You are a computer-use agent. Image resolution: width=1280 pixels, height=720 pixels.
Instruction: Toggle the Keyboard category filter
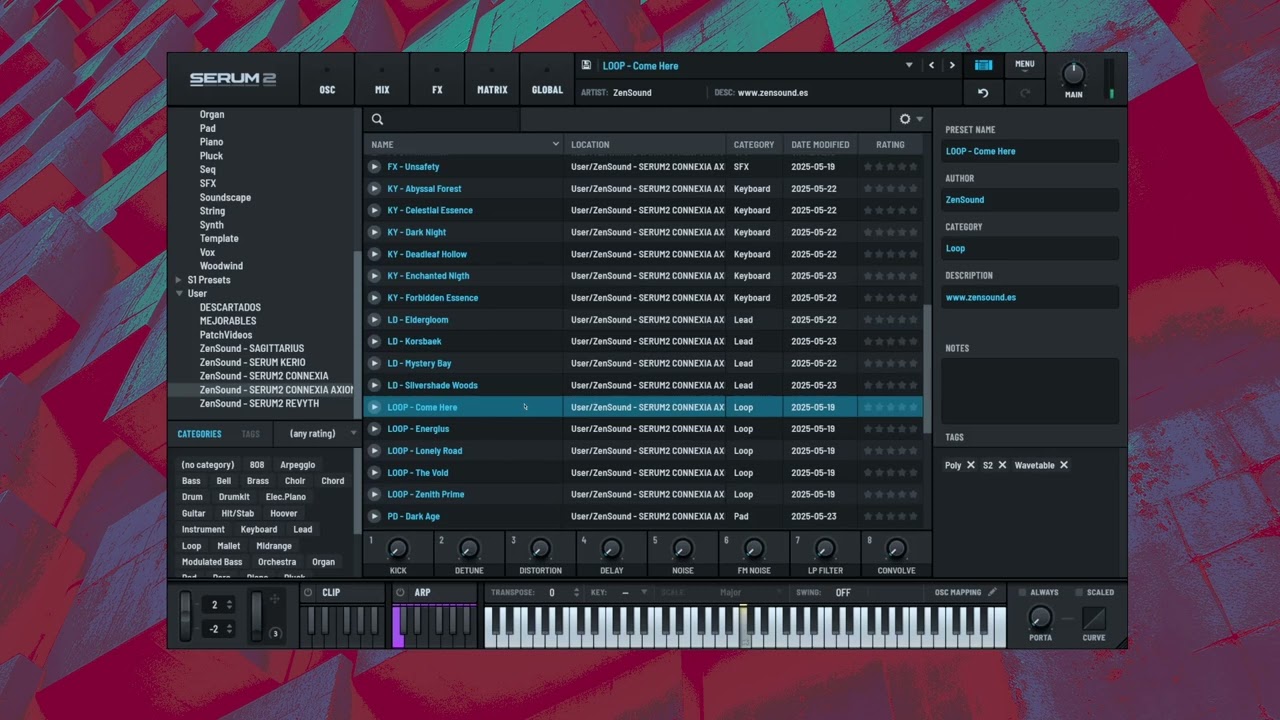click(259, 530)
